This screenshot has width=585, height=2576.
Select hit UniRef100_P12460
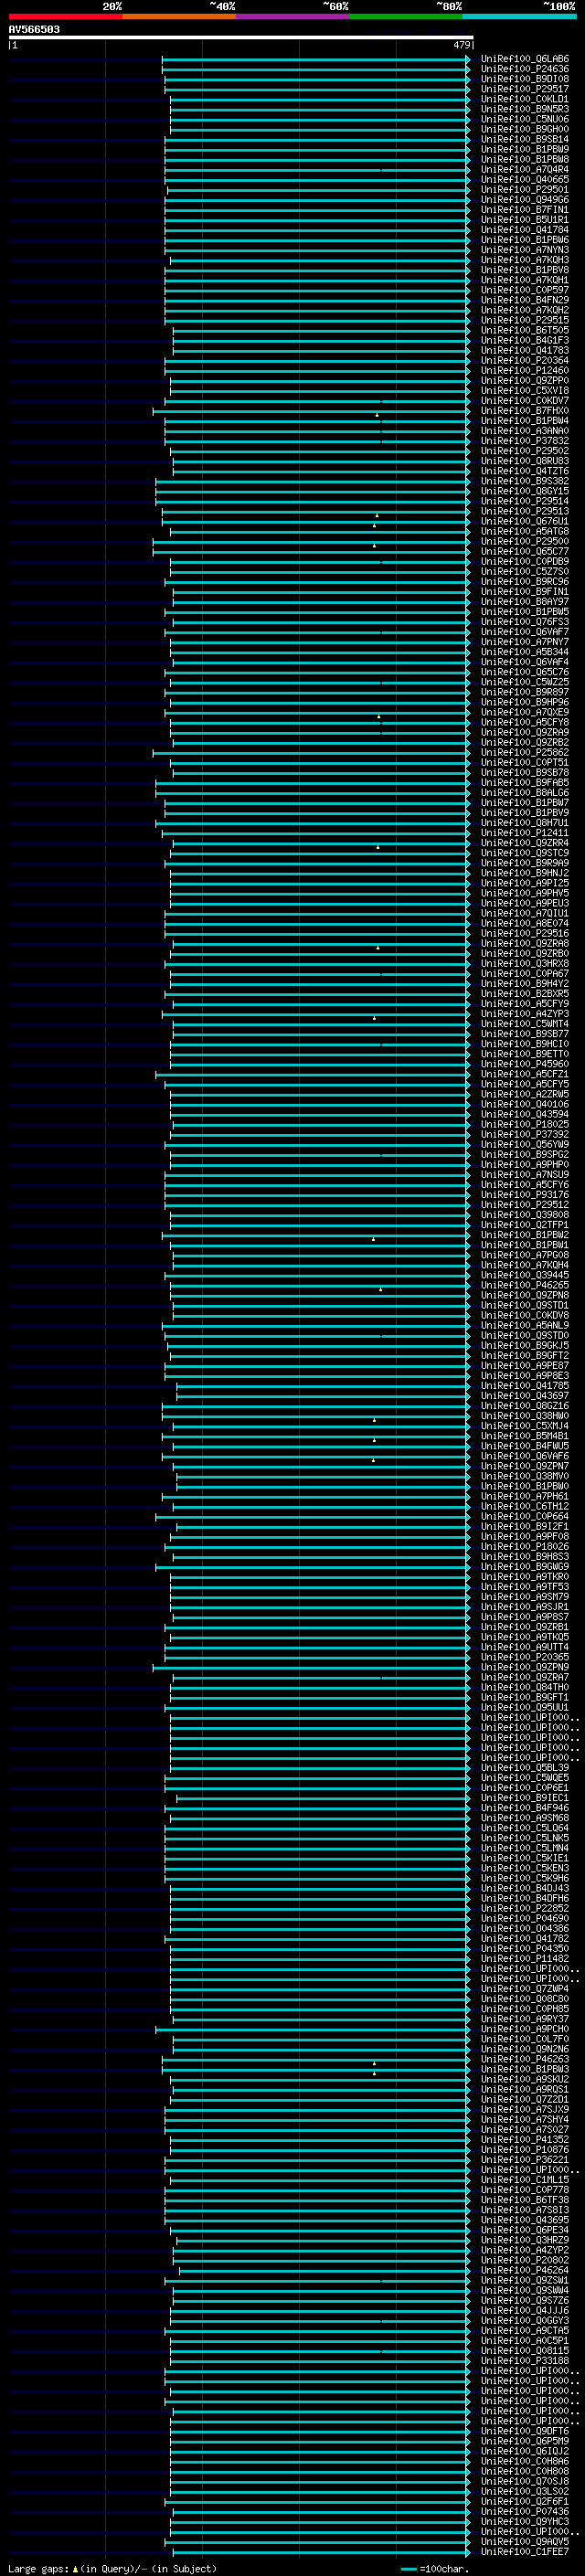pyautogui.click(x=525, y=371)
